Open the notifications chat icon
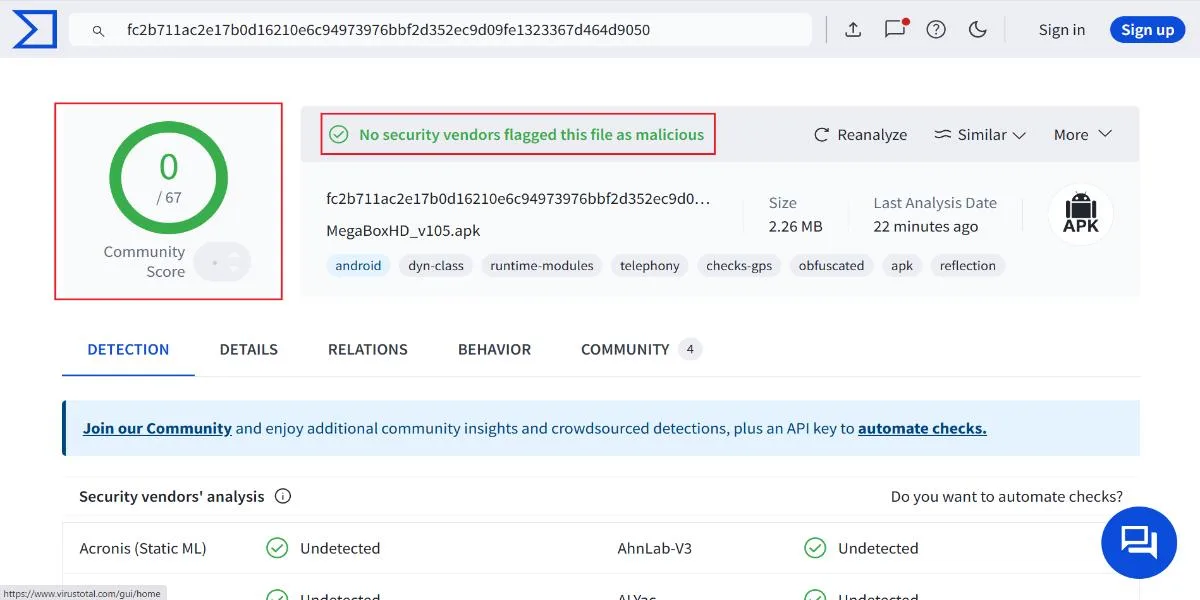This screenshot has height=600, width=1200. tap(894, 30)
